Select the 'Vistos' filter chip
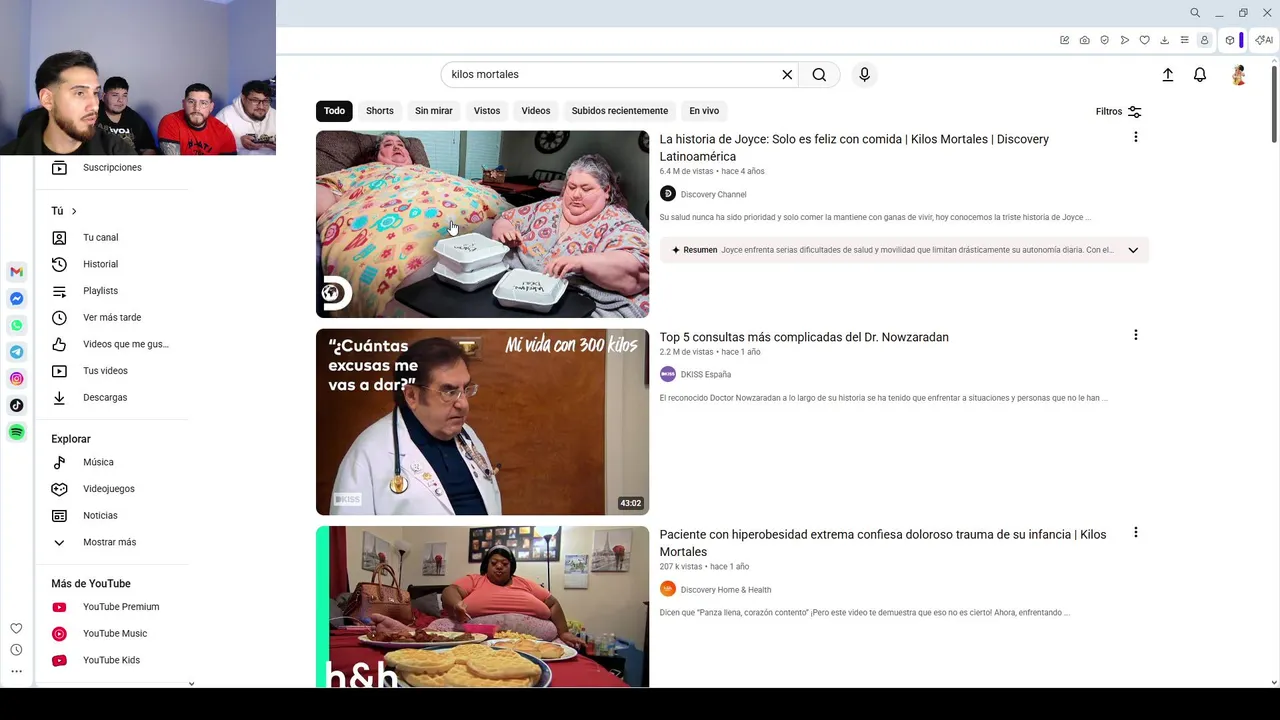This screenshot has height=720, width=1280. tap(487, 111)
